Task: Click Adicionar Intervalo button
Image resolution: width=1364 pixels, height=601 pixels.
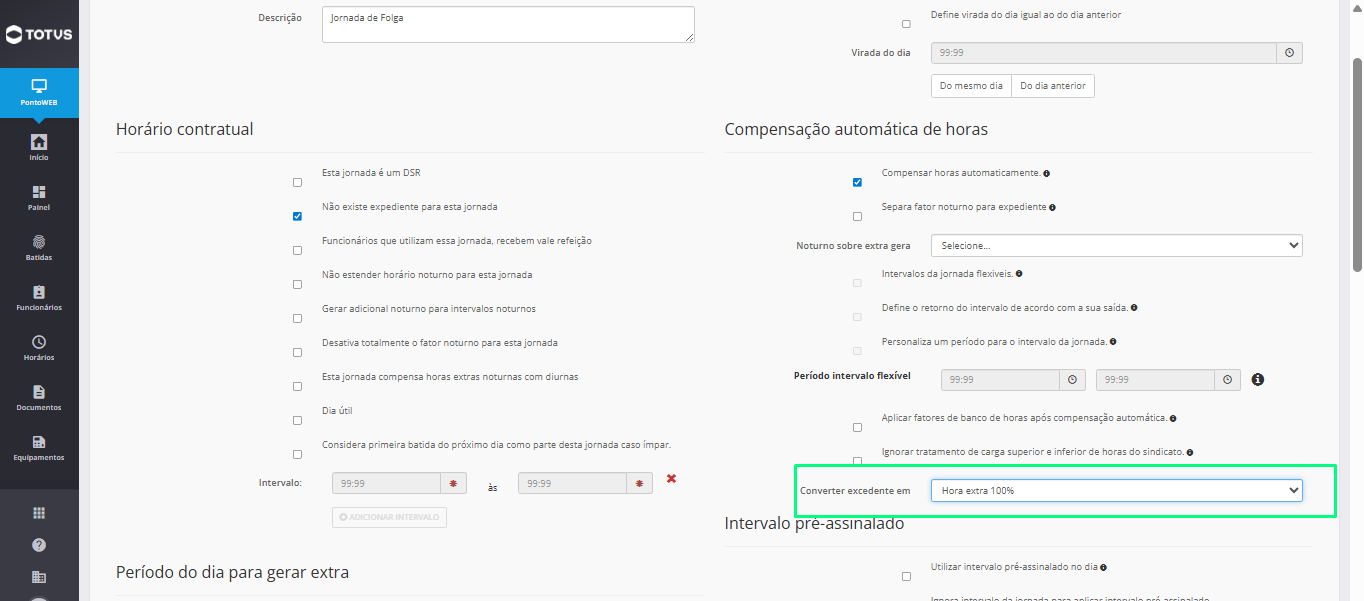Action: pos(389,517)
